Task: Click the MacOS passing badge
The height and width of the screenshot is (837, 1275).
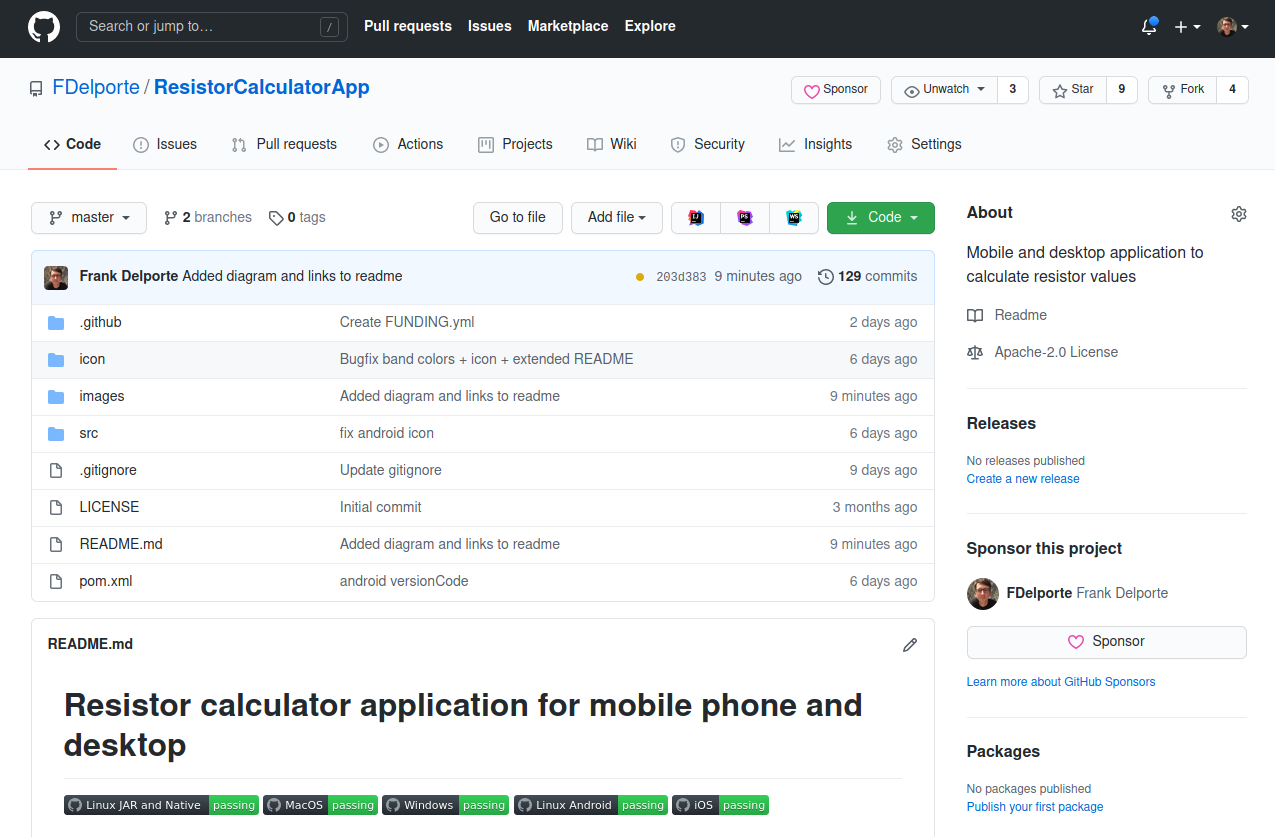Action: (x=320, y=805)
